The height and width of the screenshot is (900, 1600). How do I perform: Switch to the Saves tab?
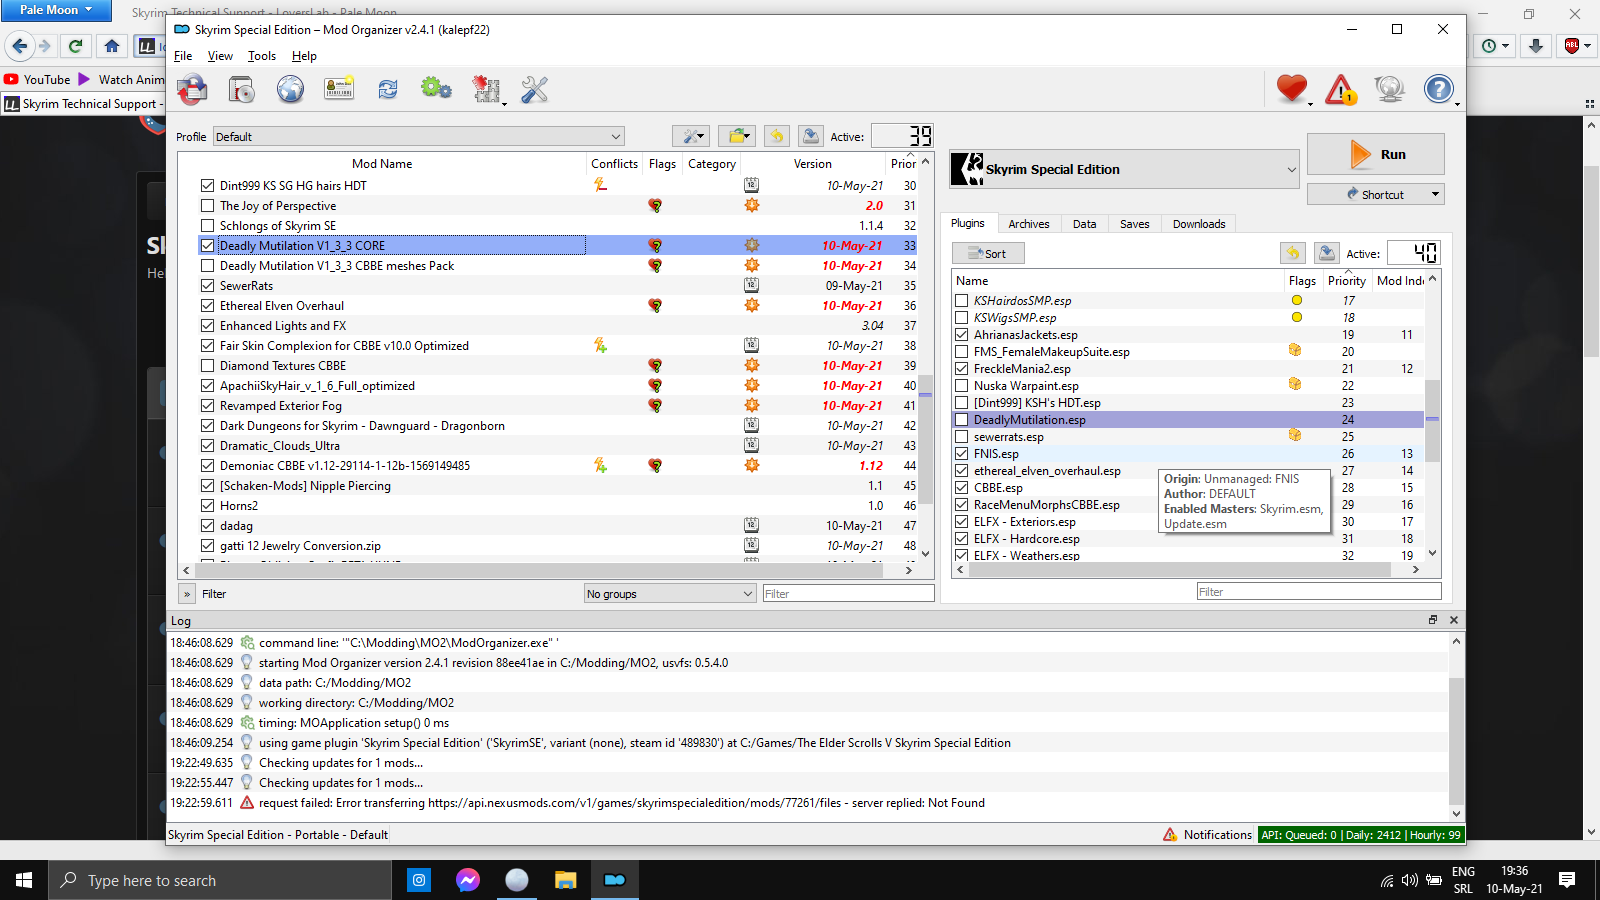1134,224
